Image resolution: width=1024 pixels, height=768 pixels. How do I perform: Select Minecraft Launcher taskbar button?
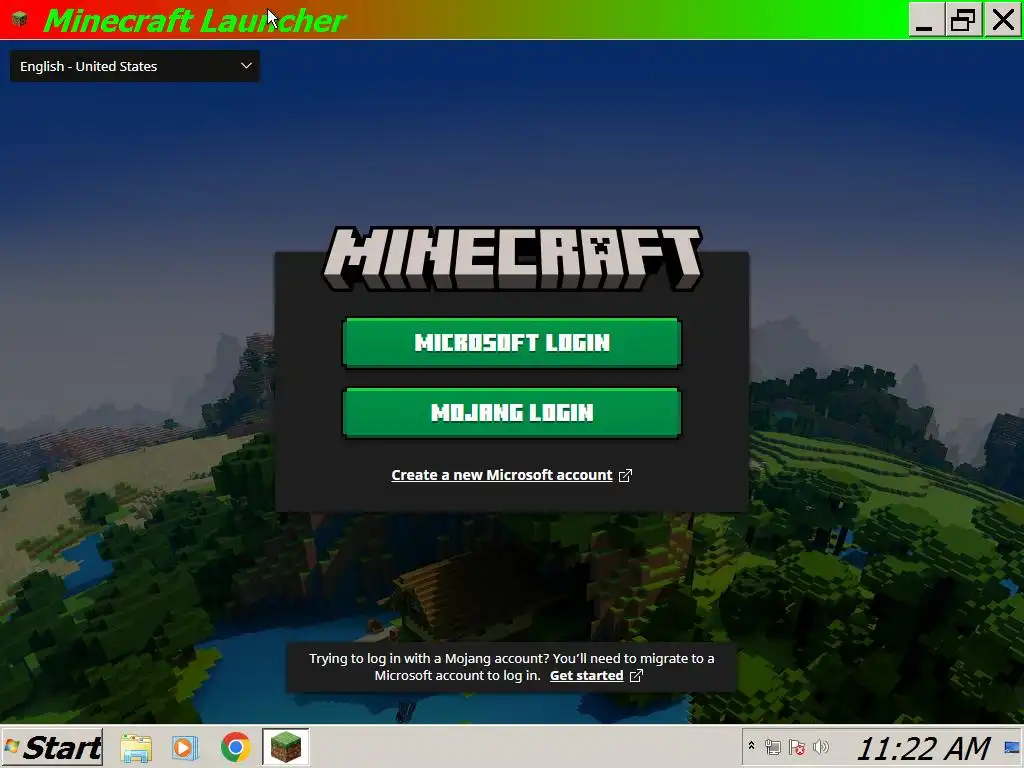(x=285, y=747)
